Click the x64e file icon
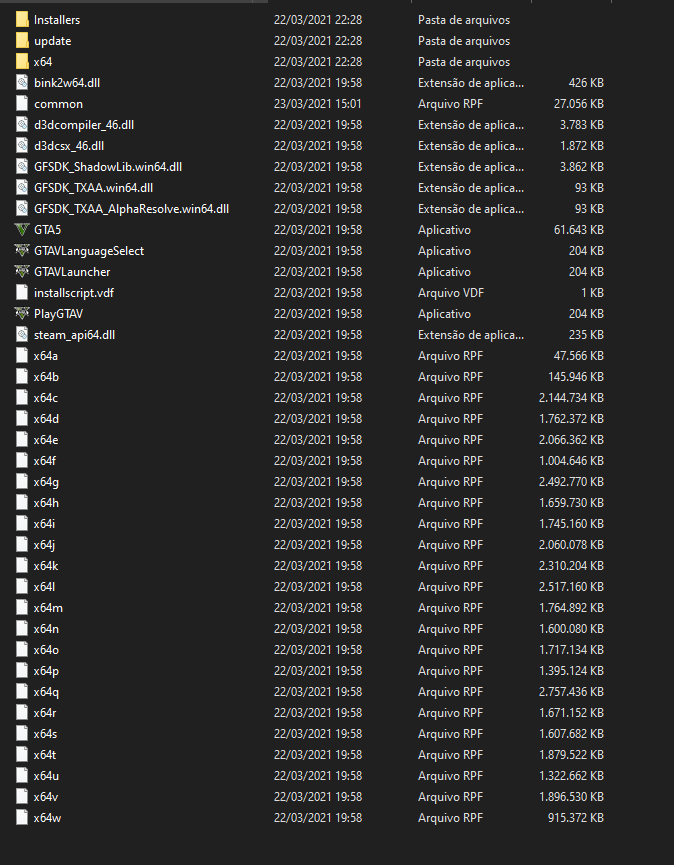The image size is (674, 865). click(22, 440)
